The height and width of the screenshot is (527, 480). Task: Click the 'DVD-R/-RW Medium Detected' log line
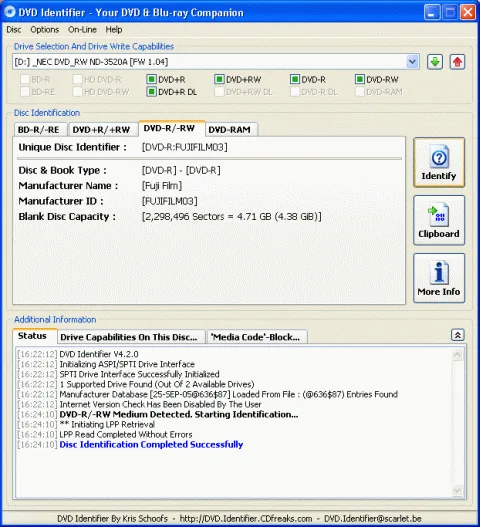point(178,414)
